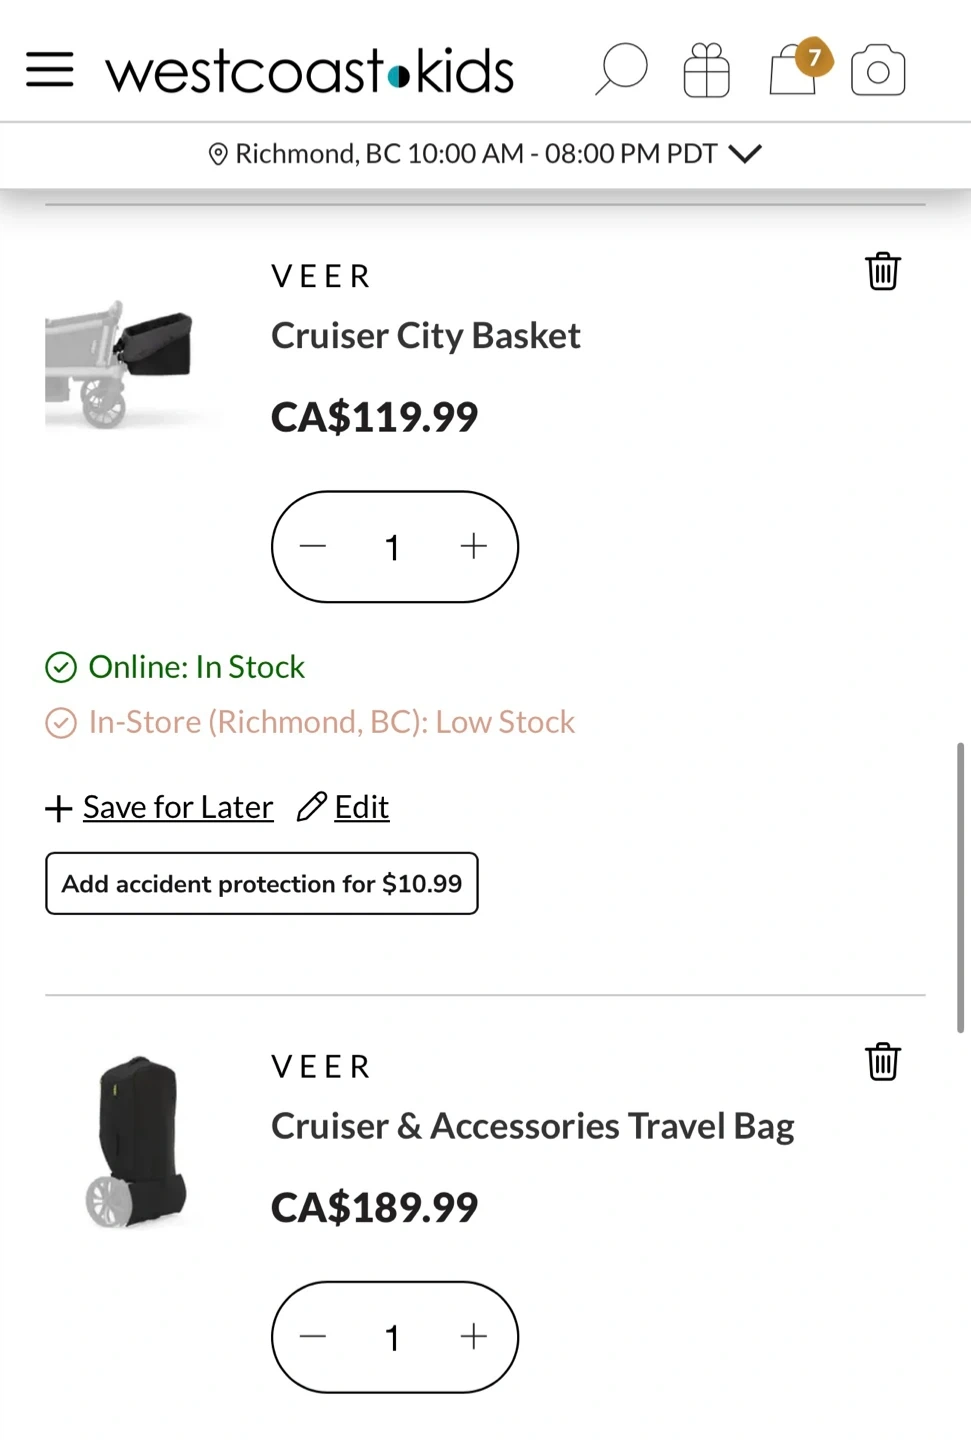
Task: Open Travel Bag product thumbnail
Action: coord(137,1141)
